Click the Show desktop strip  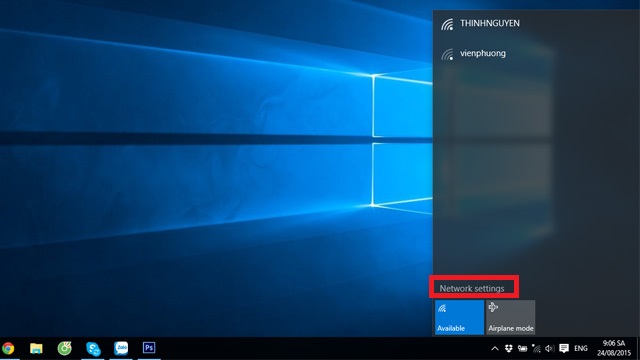pyautogui.click(x=638, y=349)
